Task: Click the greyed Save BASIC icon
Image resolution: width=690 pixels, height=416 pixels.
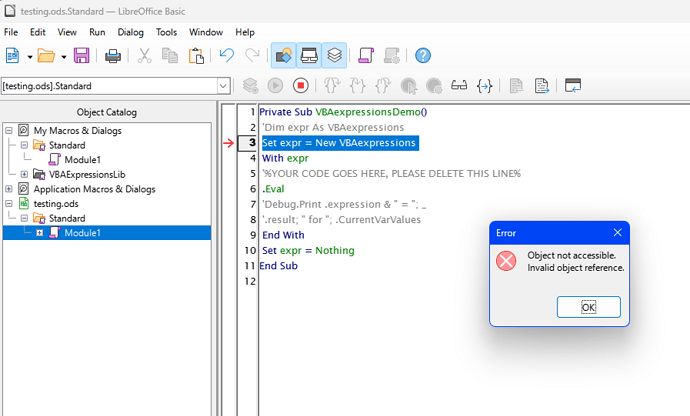Action: click(x=392, y=55)
